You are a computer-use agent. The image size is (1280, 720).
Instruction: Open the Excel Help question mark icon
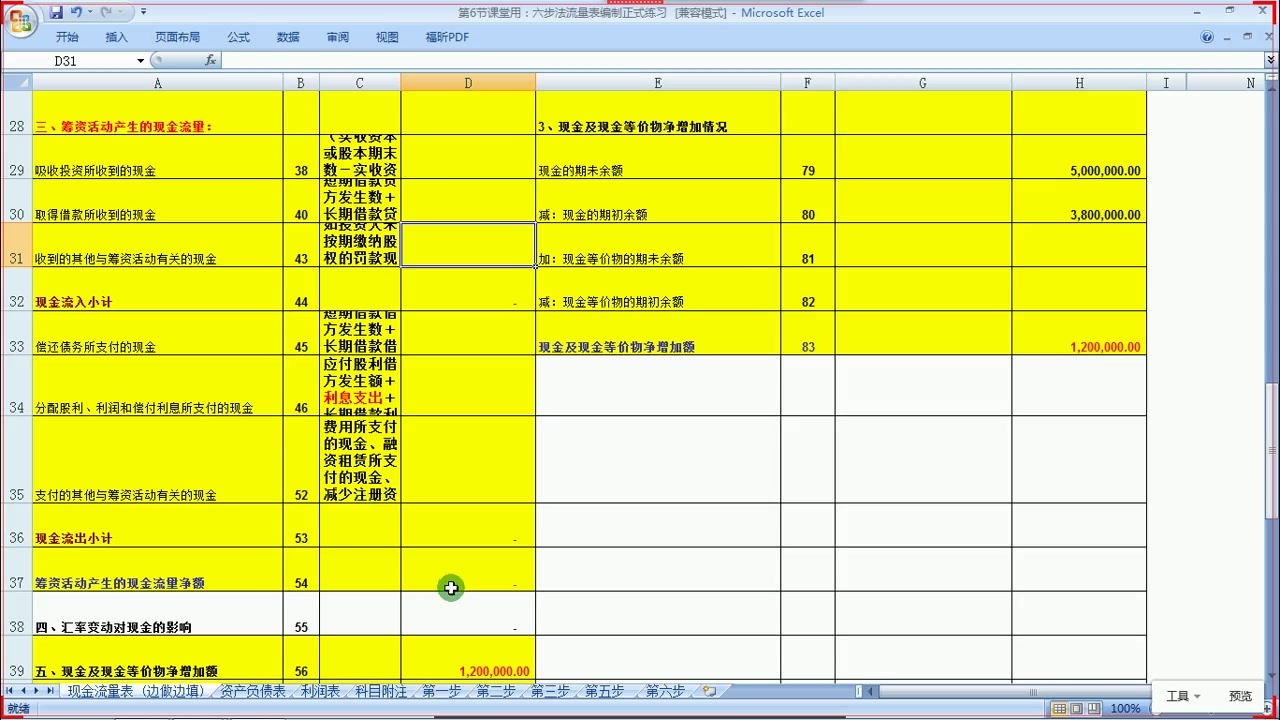pyautogui.click(x=1207, y=37)
